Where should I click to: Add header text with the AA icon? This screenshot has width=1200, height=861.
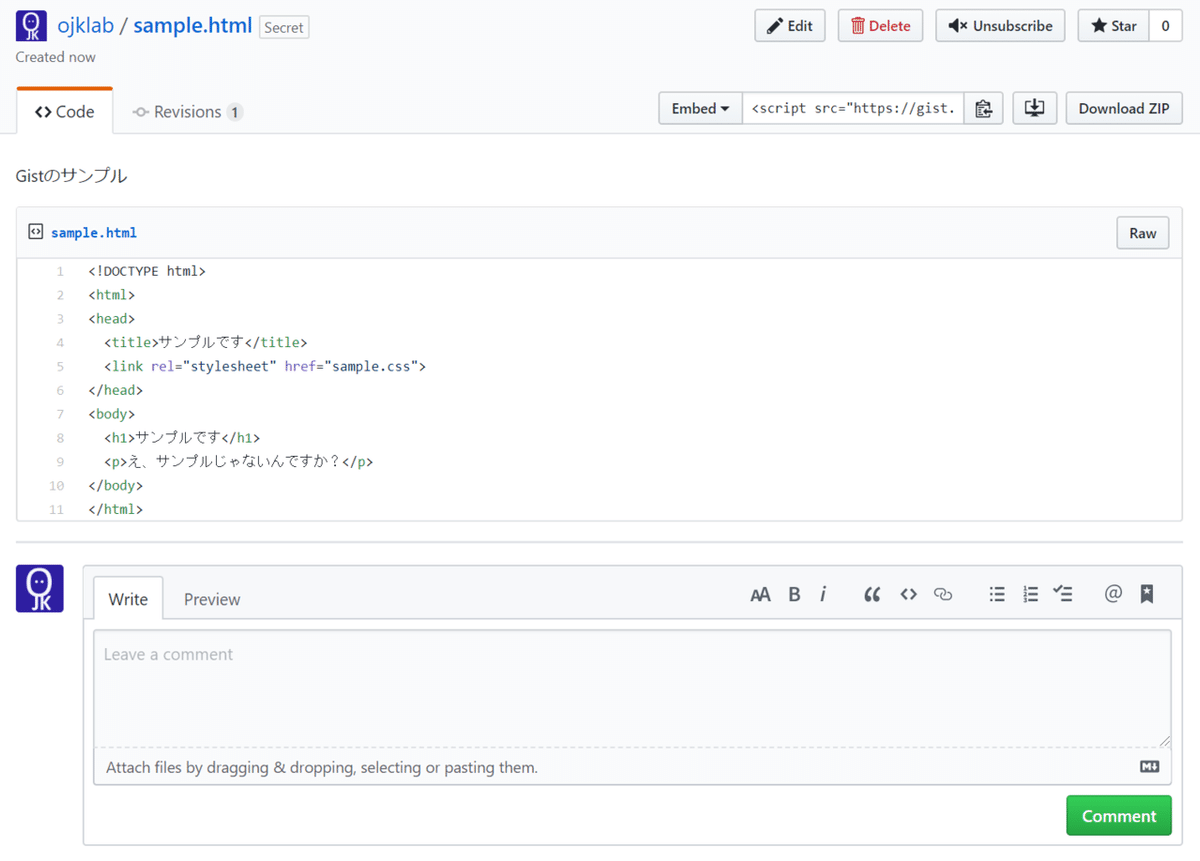point(760,594)
